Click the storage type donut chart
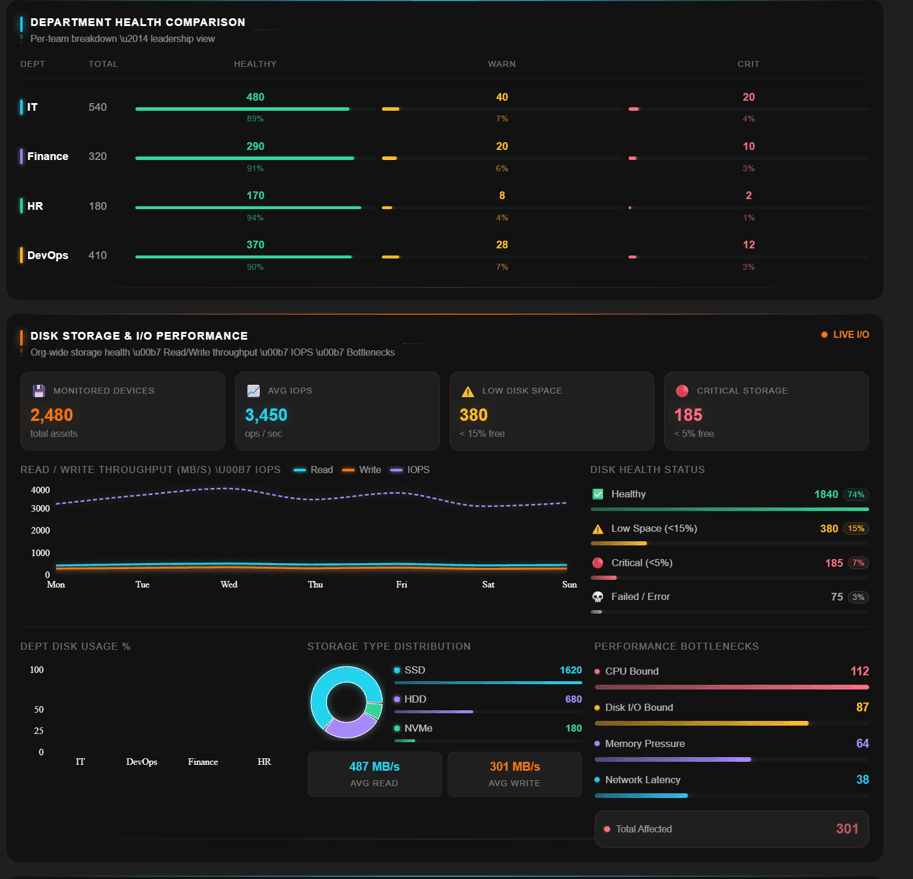The width and height of the screenshot is (913, 879). tap(346, 702)
